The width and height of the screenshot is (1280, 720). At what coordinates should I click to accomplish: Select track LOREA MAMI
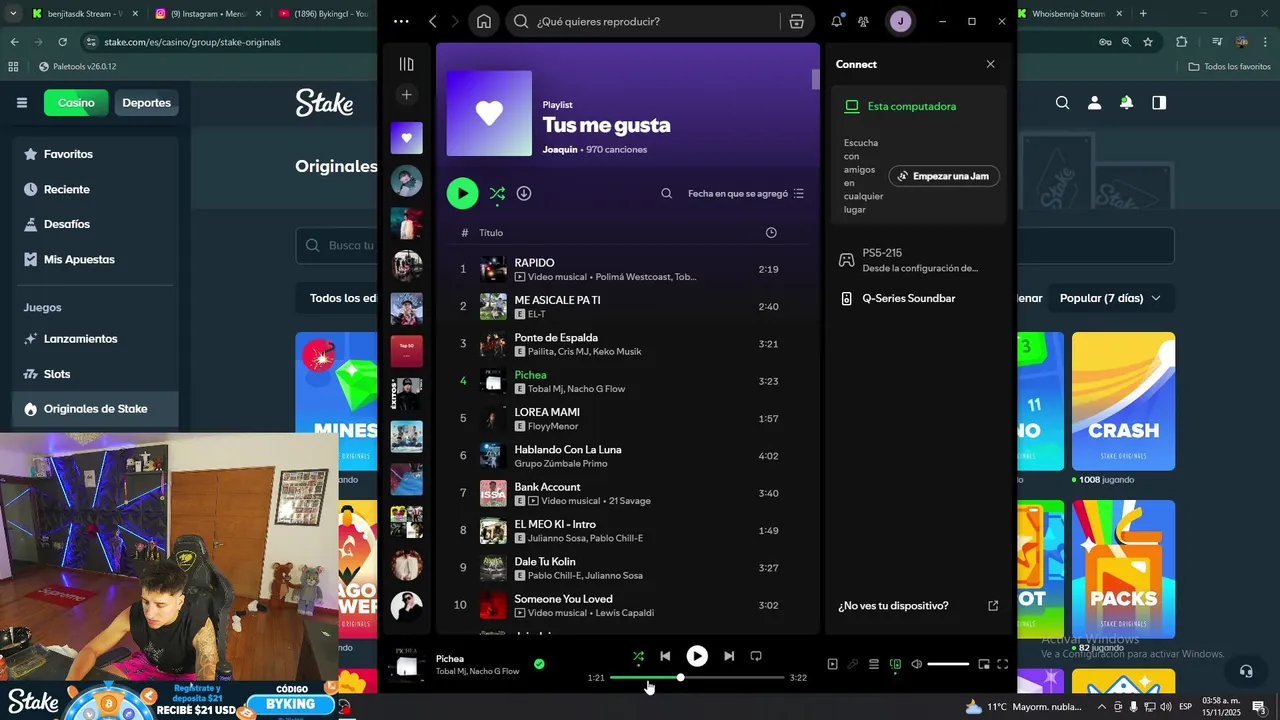[627, 418]
